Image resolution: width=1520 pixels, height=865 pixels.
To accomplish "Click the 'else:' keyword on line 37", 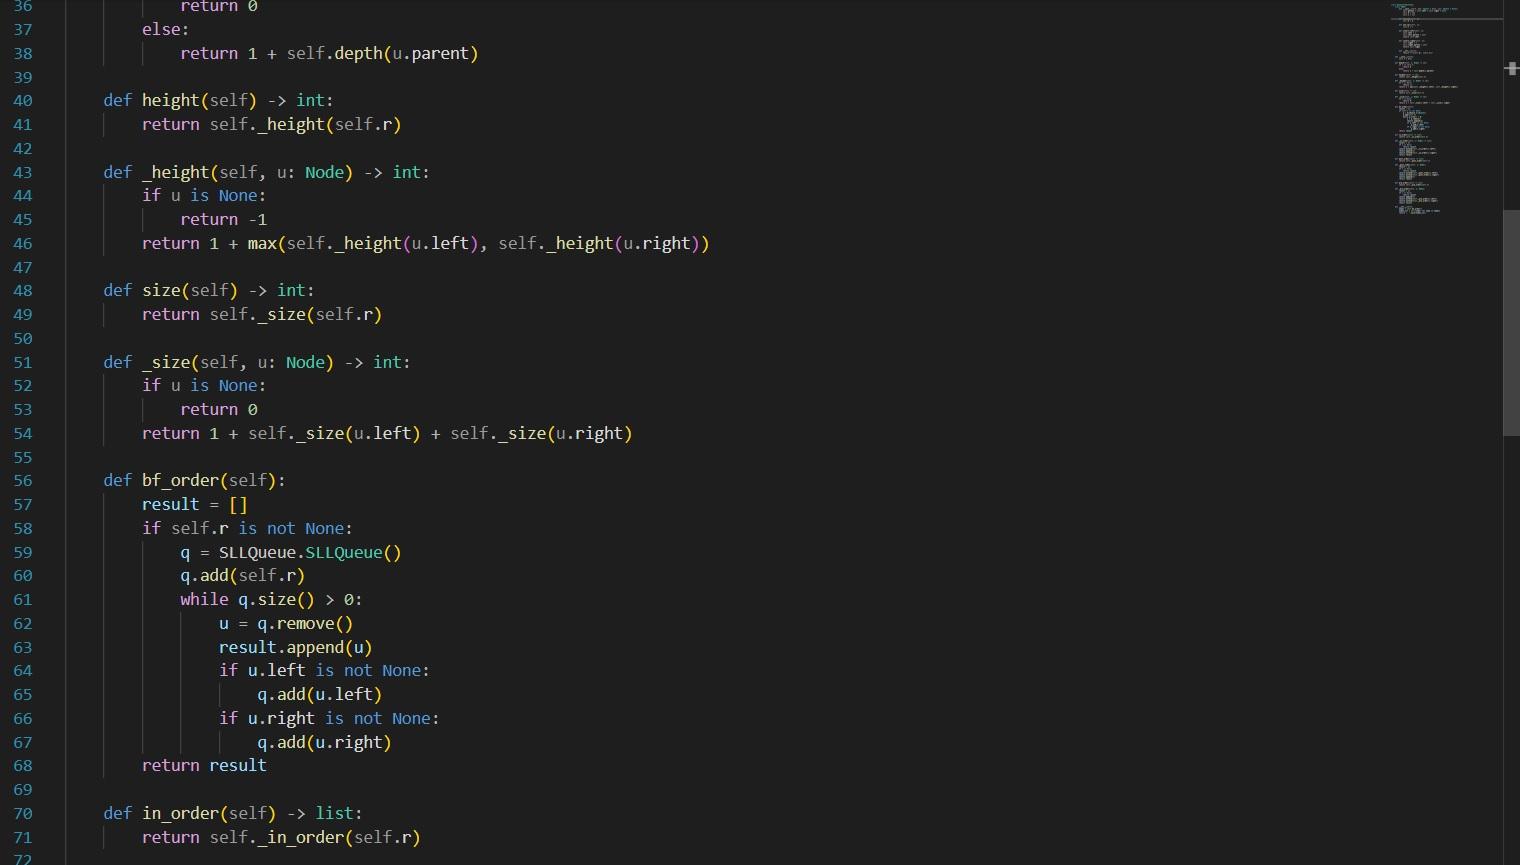I will pyautogui.click(x=166, y=29).
